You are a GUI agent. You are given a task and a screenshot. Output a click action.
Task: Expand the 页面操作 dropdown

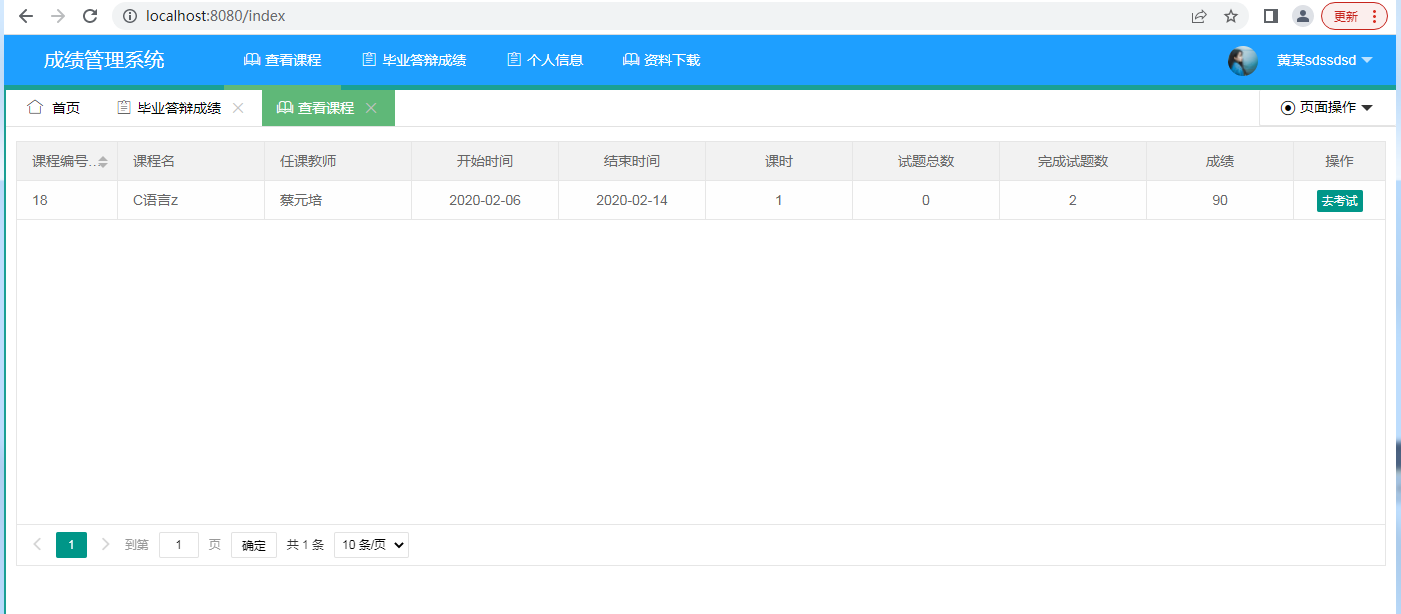tap(1326, 108)
